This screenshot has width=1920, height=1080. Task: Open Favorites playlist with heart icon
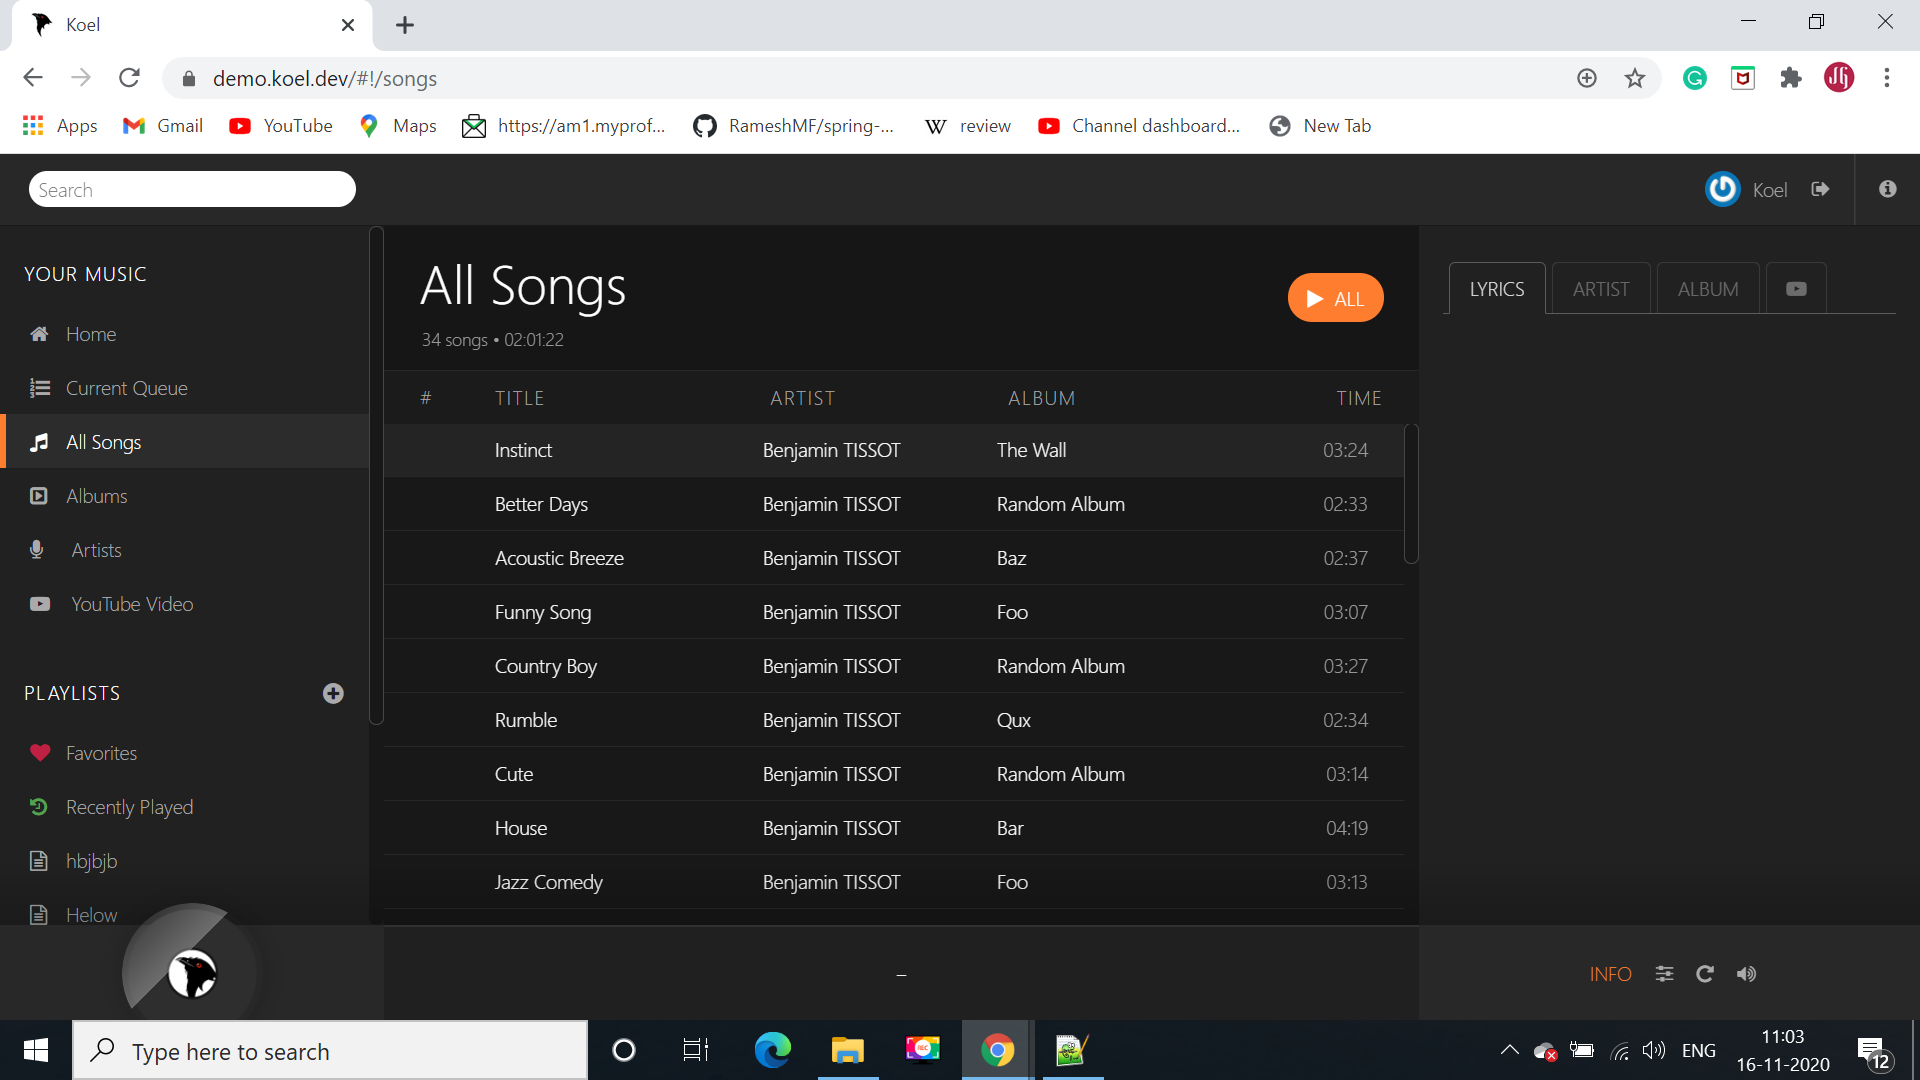click(x=100, y=753)
